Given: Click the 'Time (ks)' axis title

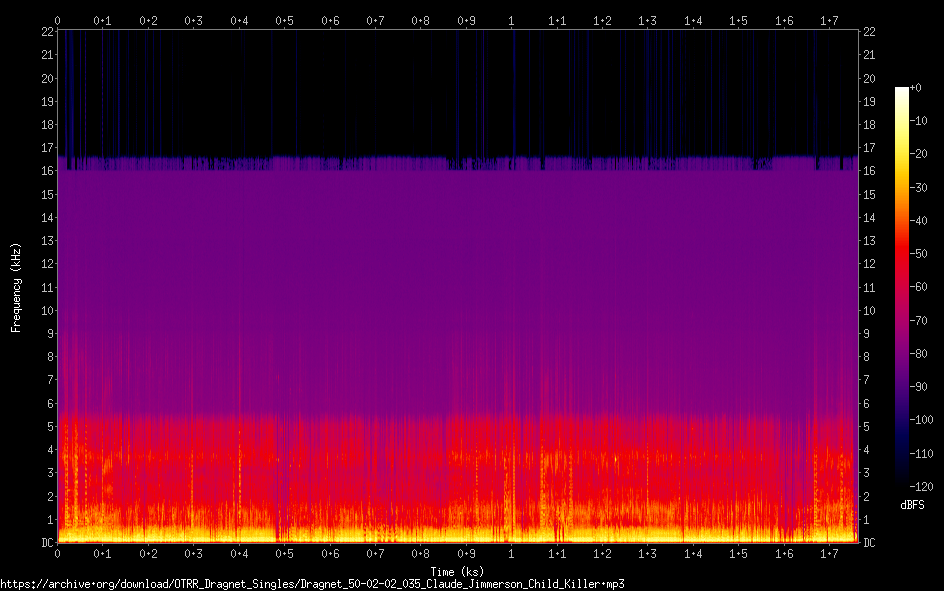Looking at the screenshot, I should 457,571.
